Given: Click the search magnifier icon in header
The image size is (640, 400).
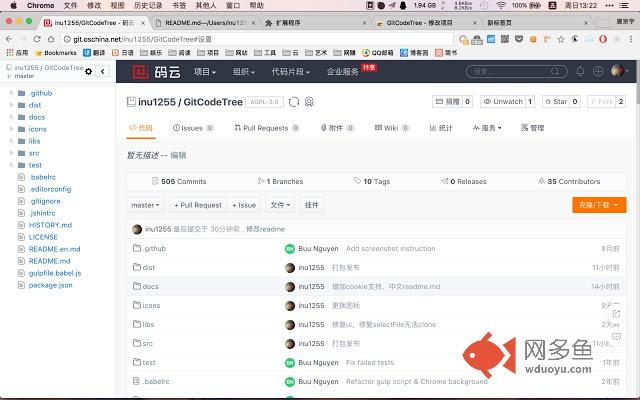Looking at the screenshot, I should pyautogui.click(x=555, y=71).
